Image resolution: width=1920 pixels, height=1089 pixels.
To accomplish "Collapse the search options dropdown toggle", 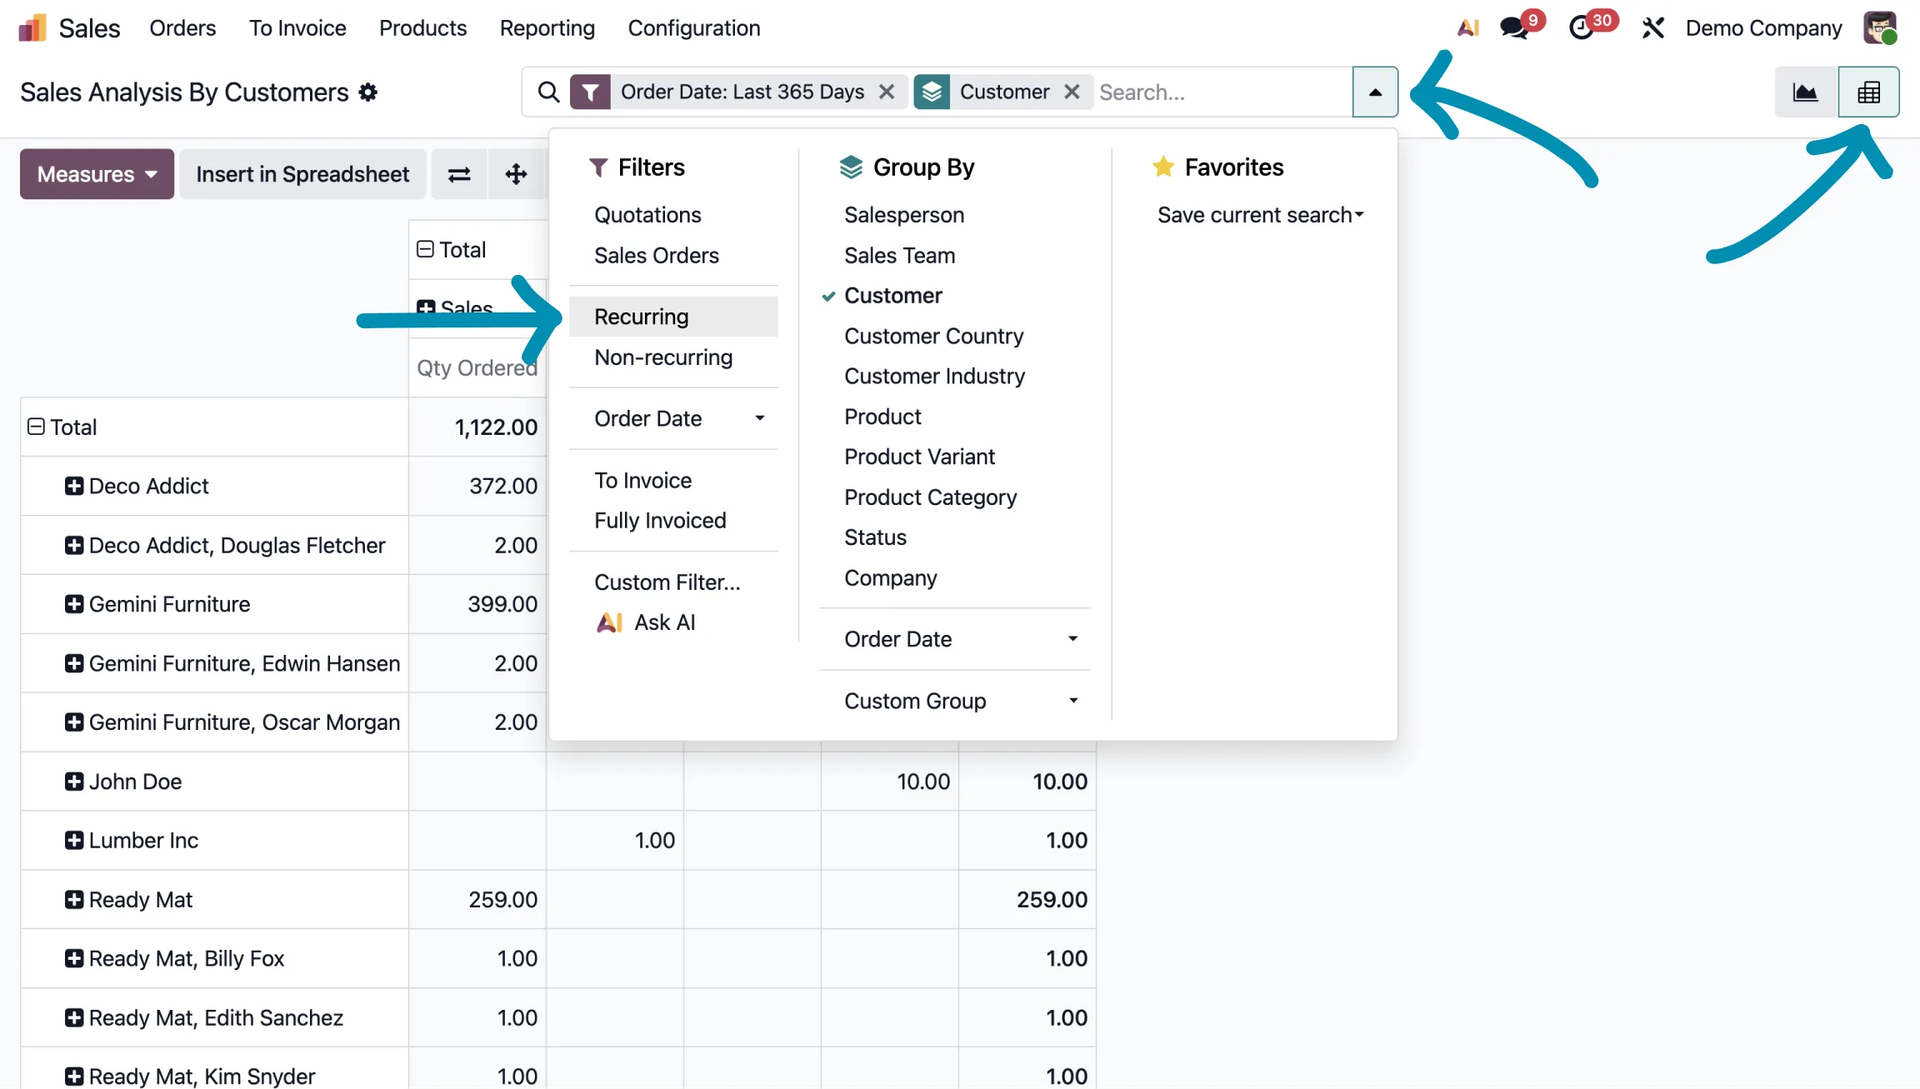I will [1375, 92].
